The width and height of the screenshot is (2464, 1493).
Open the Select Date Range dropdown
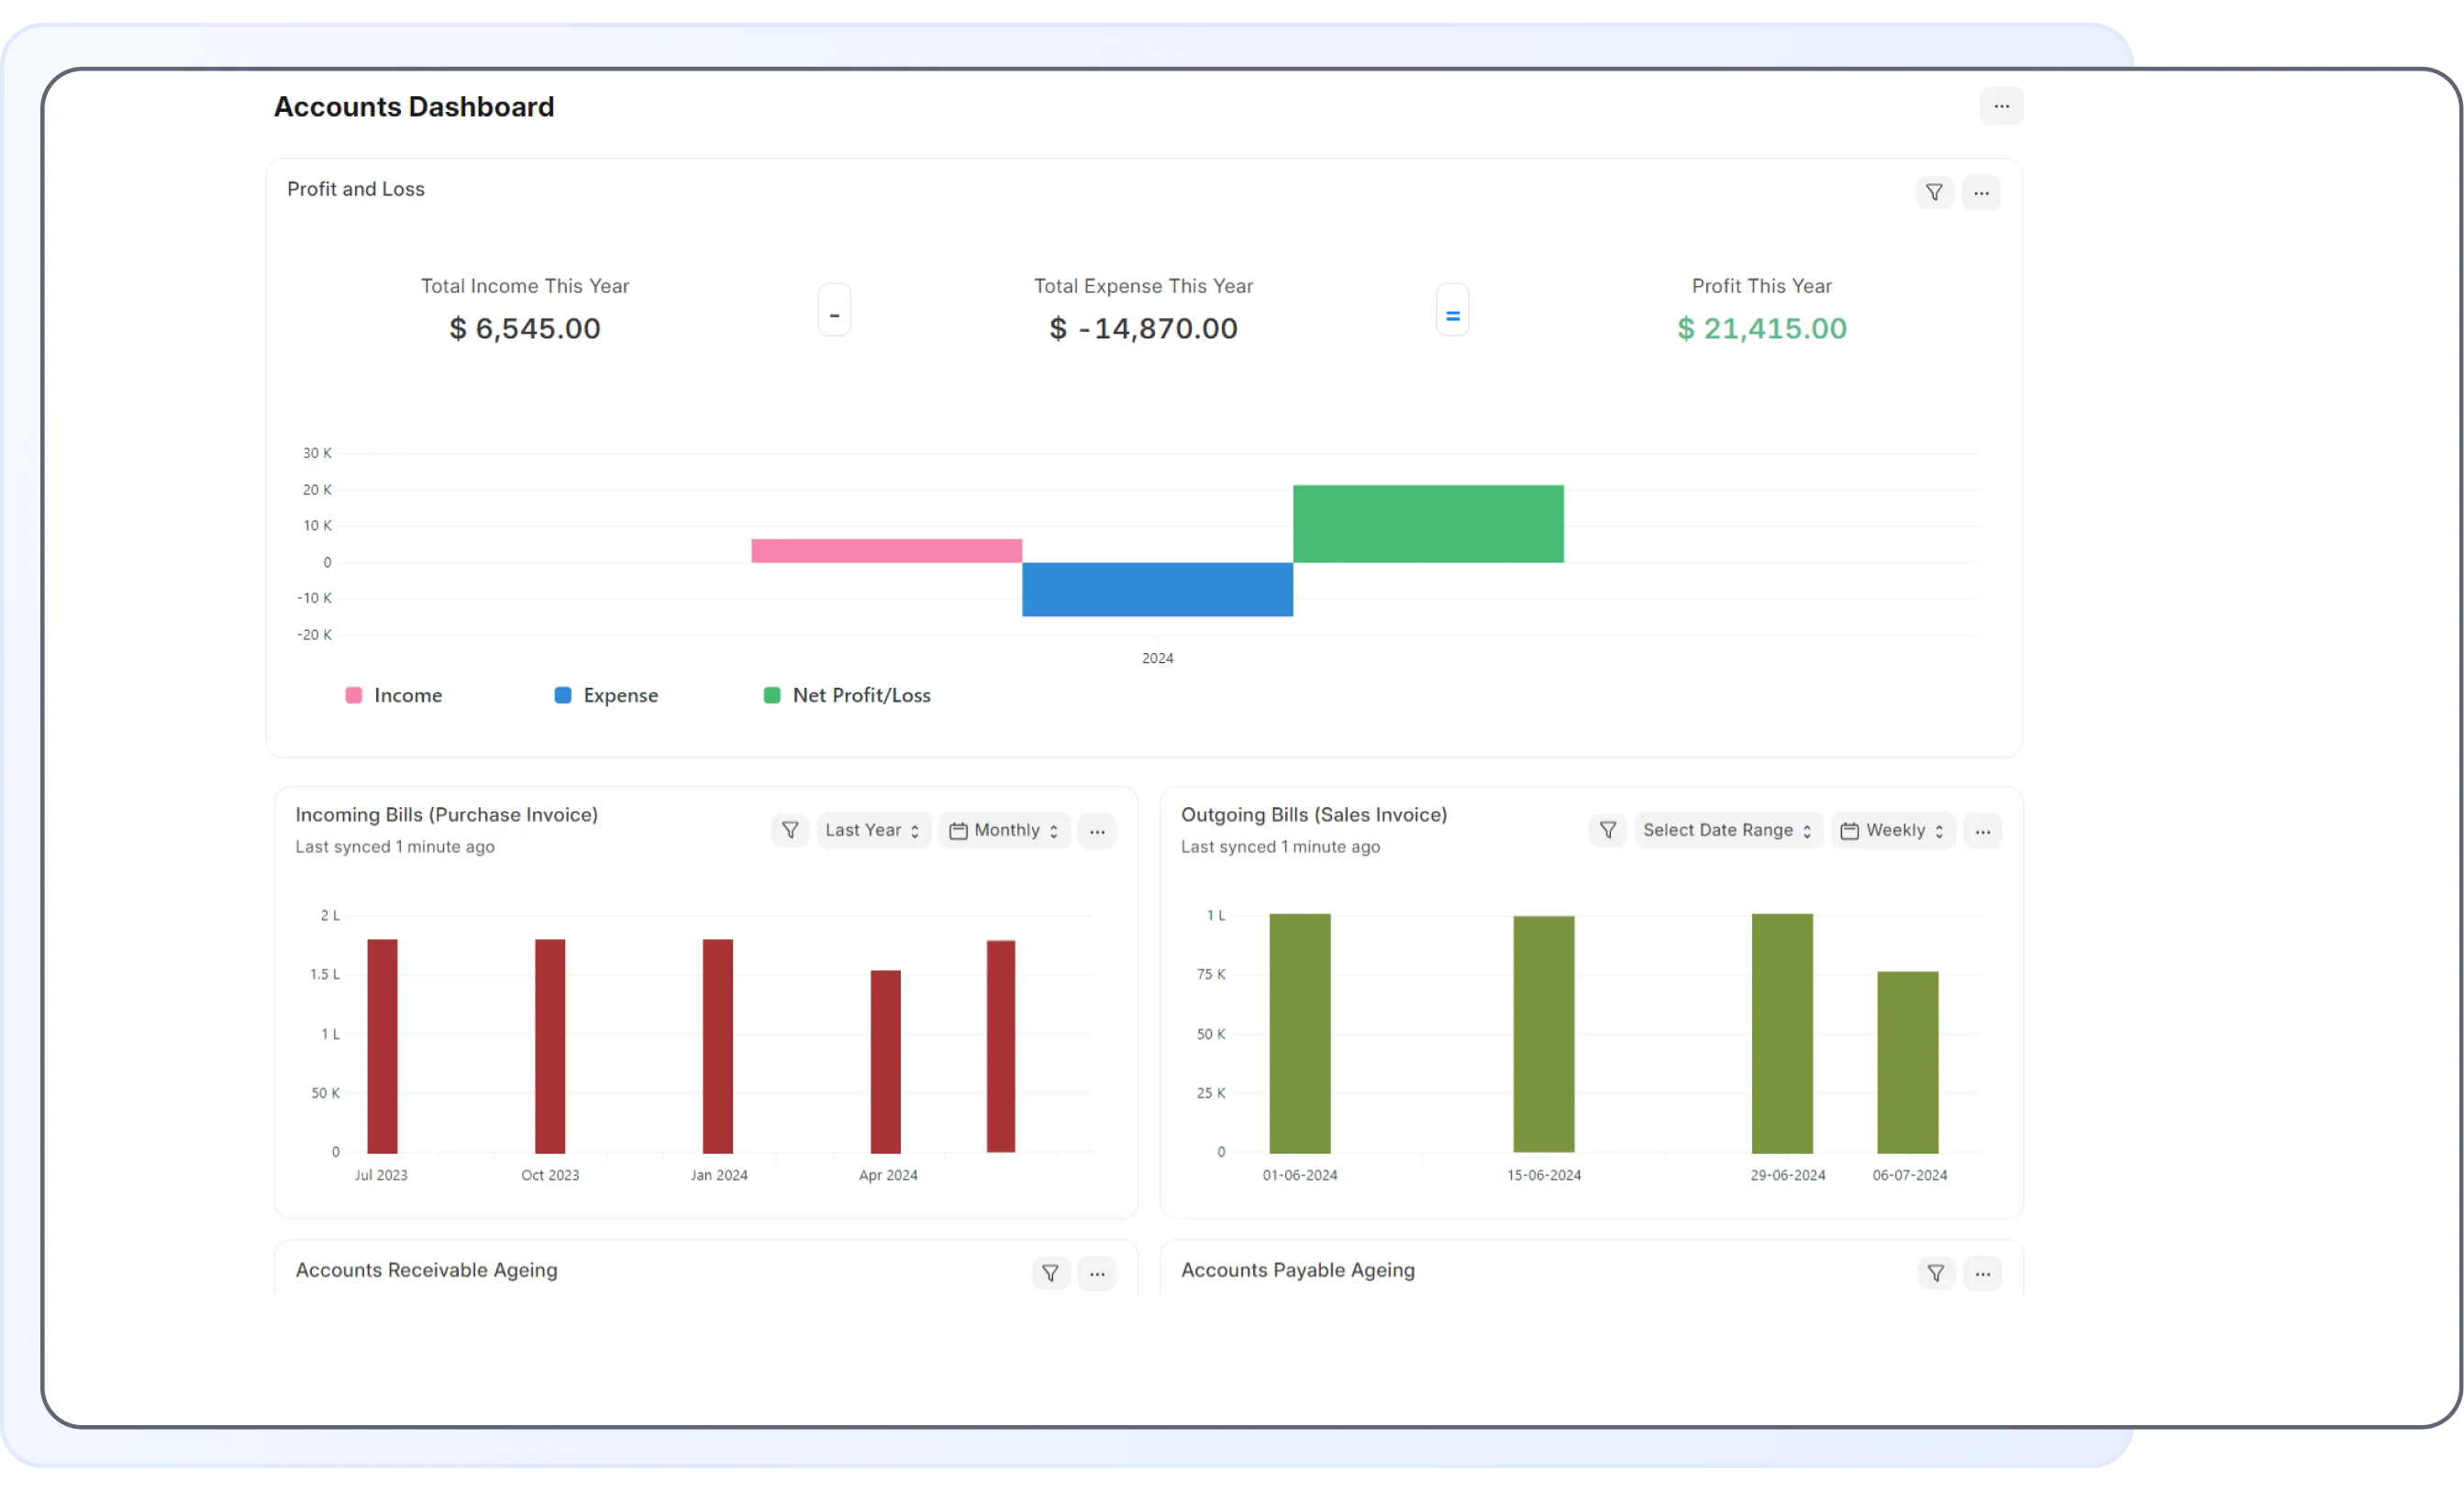click(x=1727, y=830)
